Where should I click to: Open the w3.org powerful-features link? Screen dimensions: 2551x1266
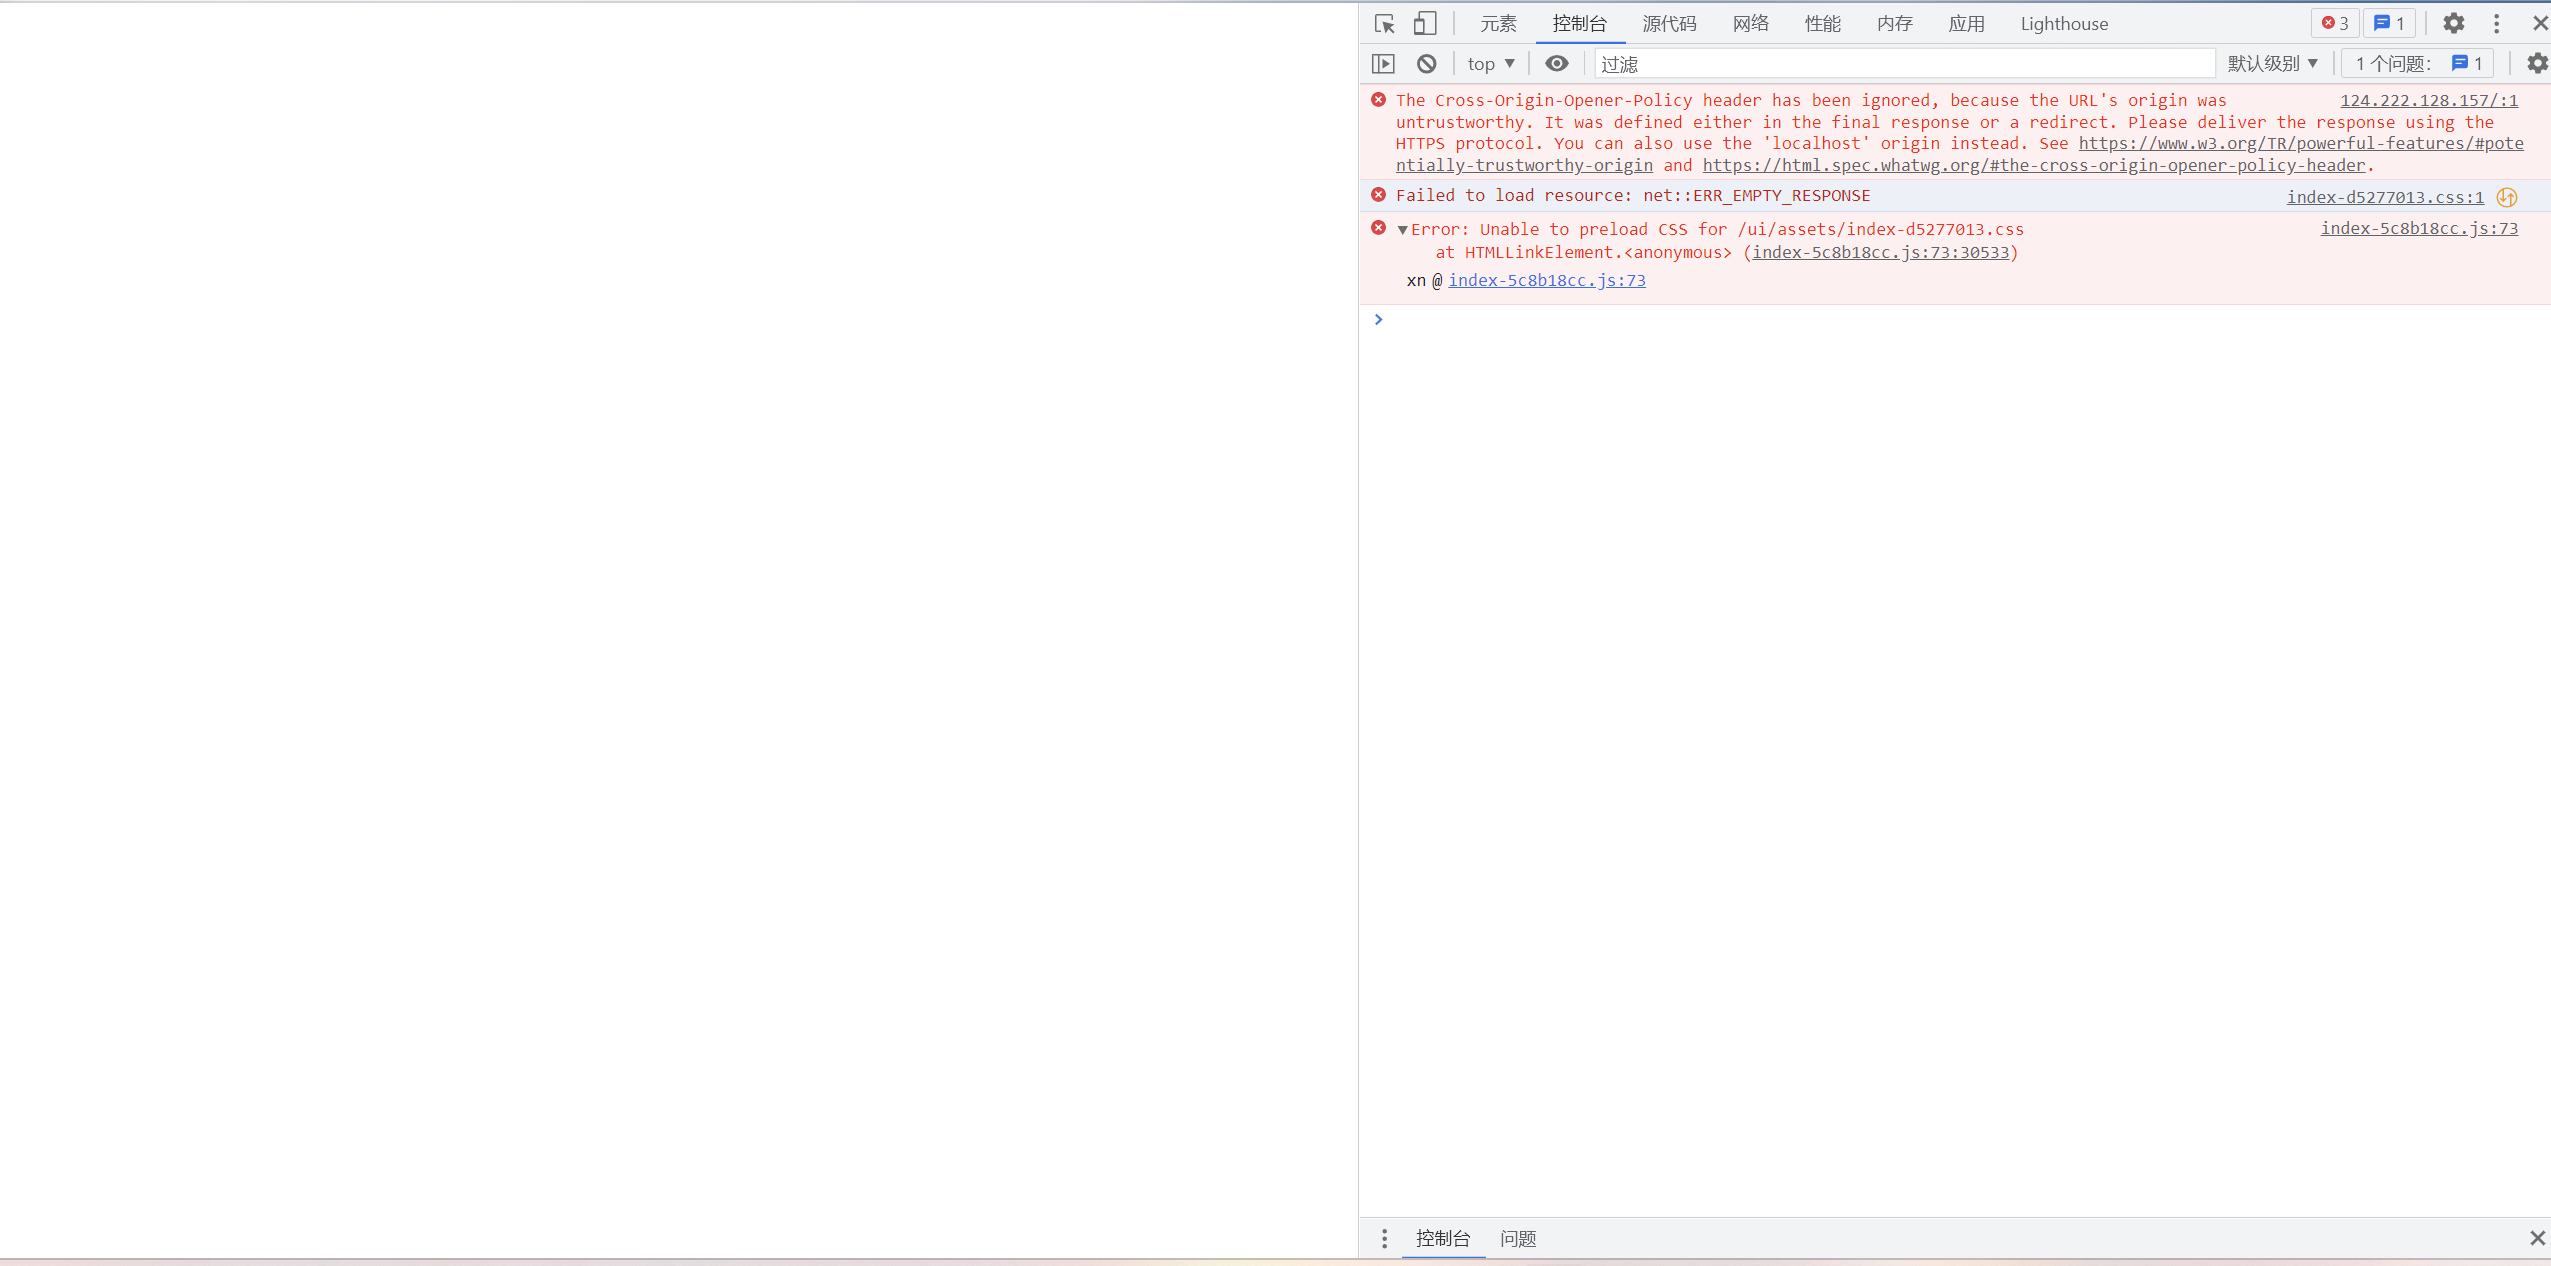click(x=2301, y=144)
